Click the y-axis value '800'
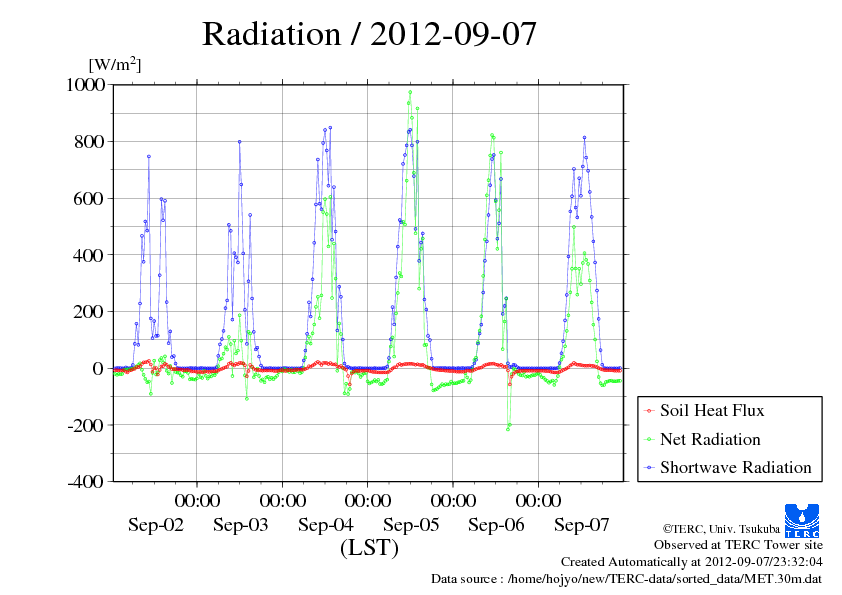The width and height of the screenshot is (842, 595). coord(89,141)
